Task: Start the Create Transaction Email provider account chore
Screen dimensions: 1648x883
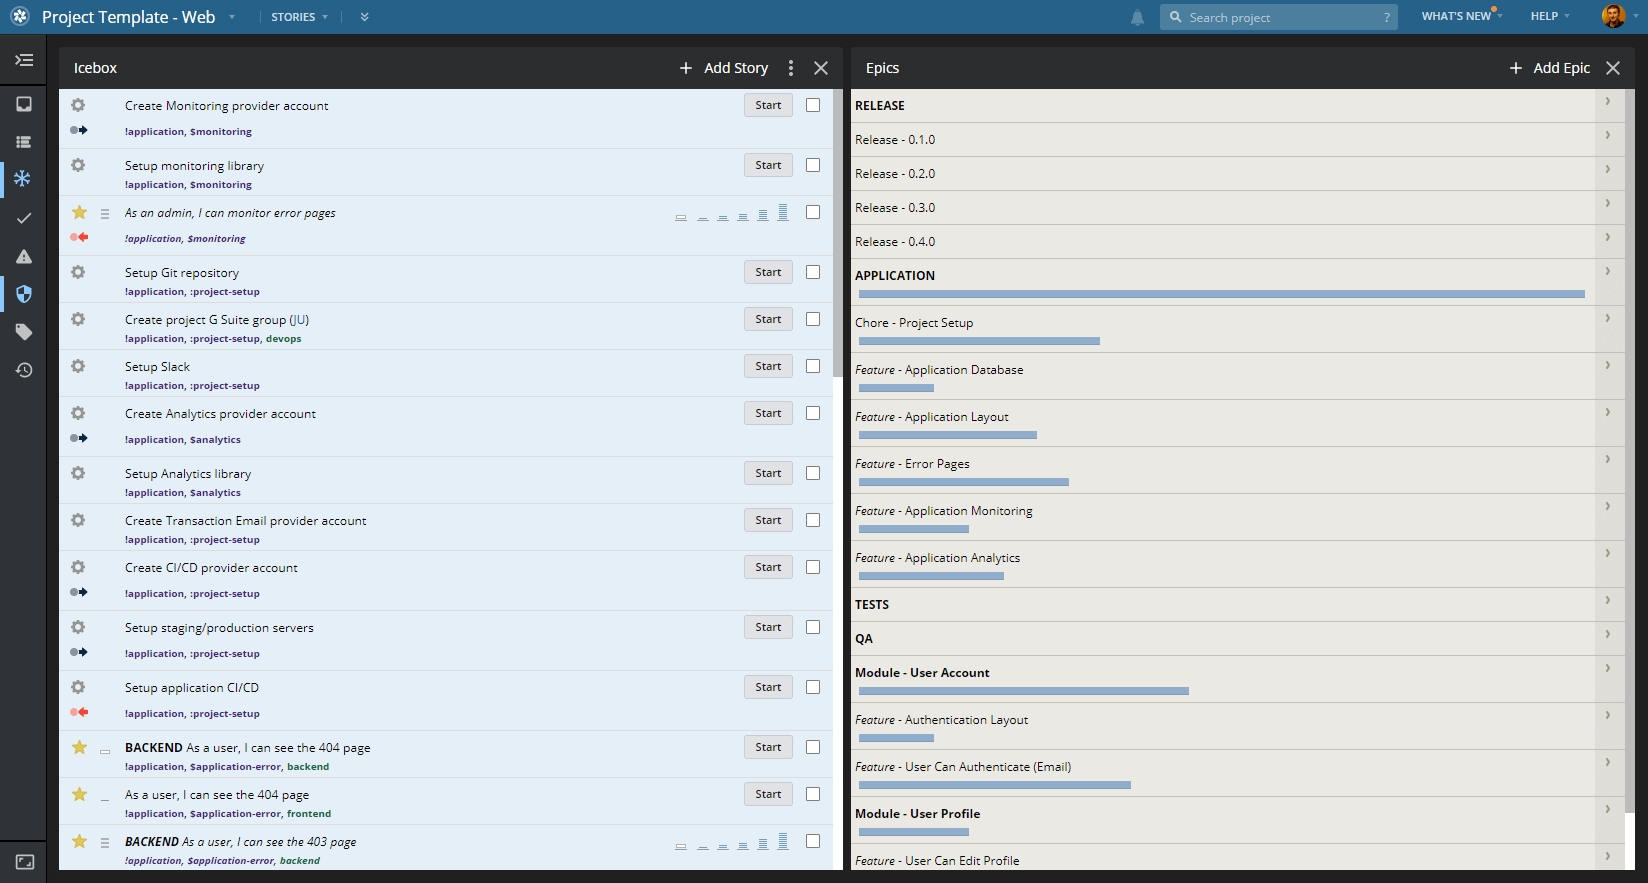Action: [768, 520]
